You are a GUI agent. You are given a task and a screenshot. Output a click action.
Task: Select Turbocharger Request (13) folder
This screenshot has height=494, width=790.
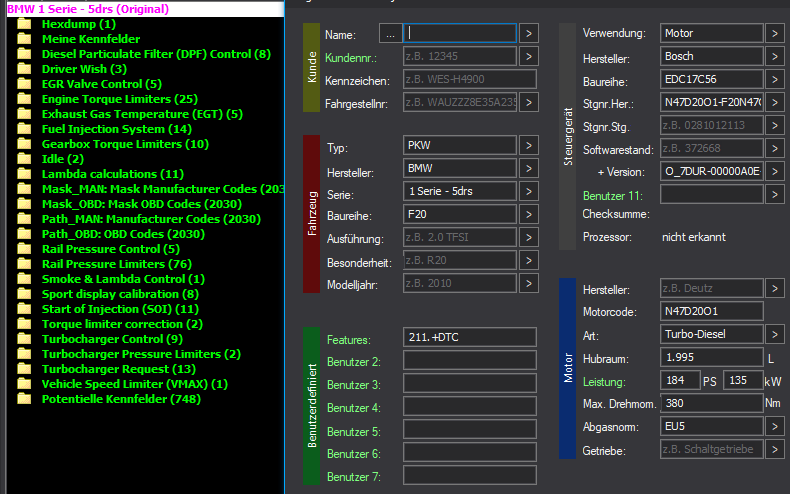click(x=119, y=369)
